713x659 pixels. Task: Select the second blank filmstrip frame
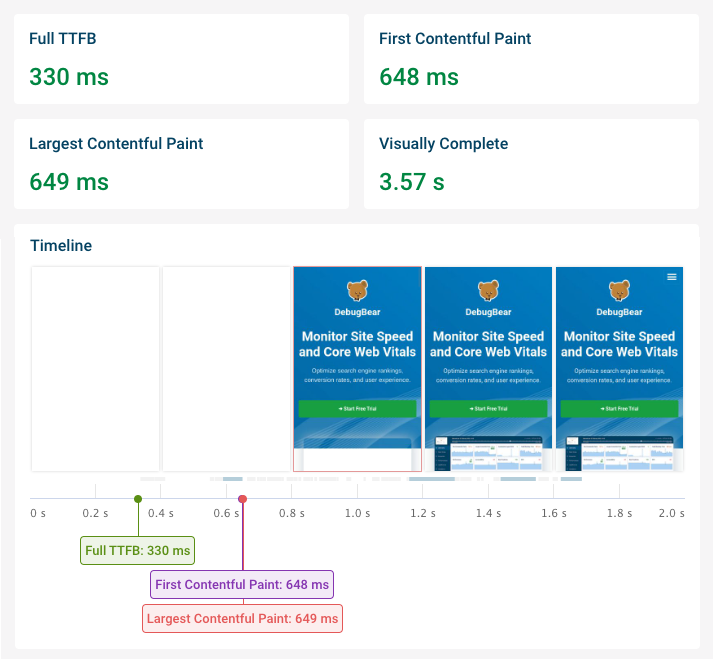pos(226,369)
